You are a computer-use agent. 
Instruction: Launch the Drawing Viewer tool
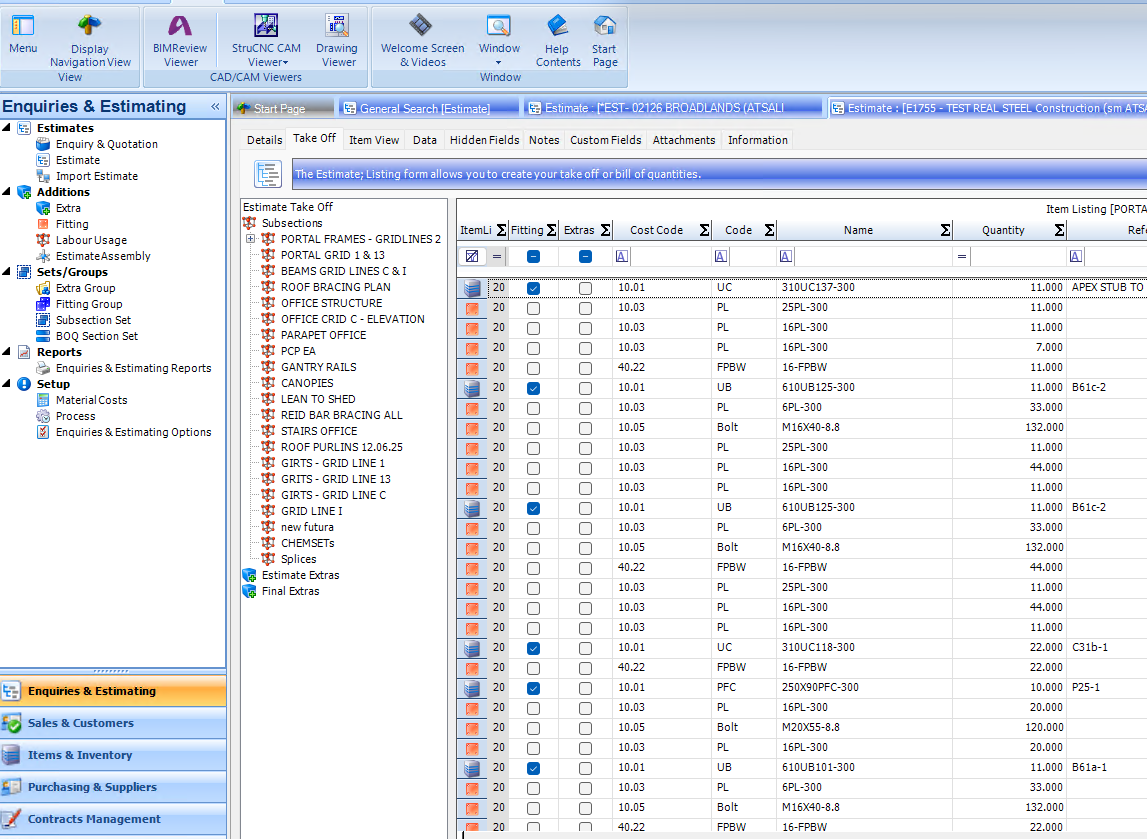(337, 27)
